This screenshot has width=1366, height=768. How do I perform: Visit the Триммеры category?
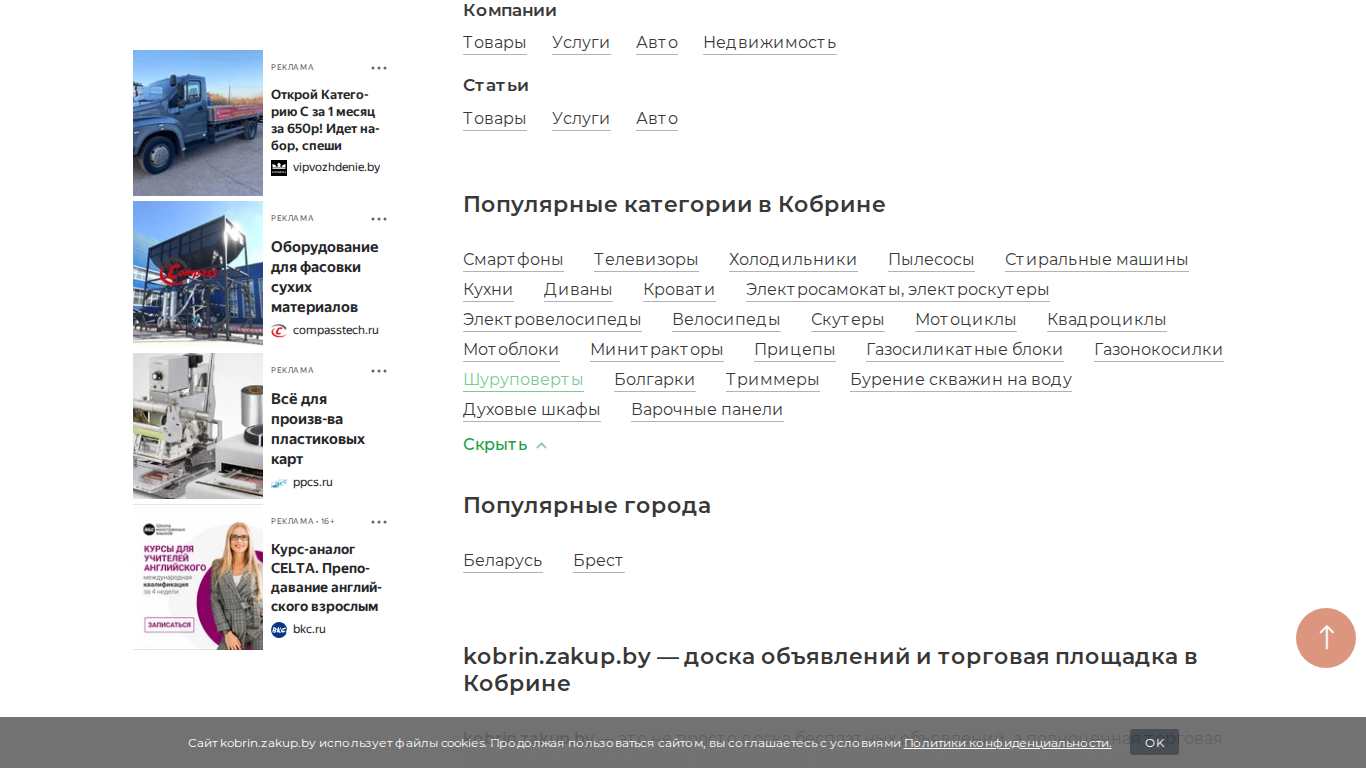[773, 380]
